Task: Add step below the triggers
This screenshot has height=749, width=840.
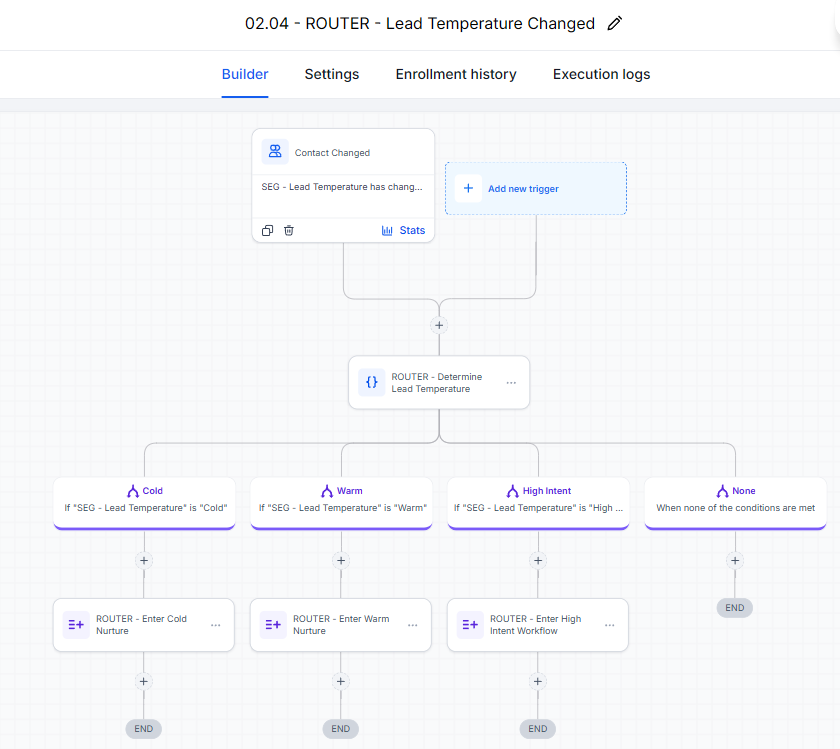Action: (439, 325)
